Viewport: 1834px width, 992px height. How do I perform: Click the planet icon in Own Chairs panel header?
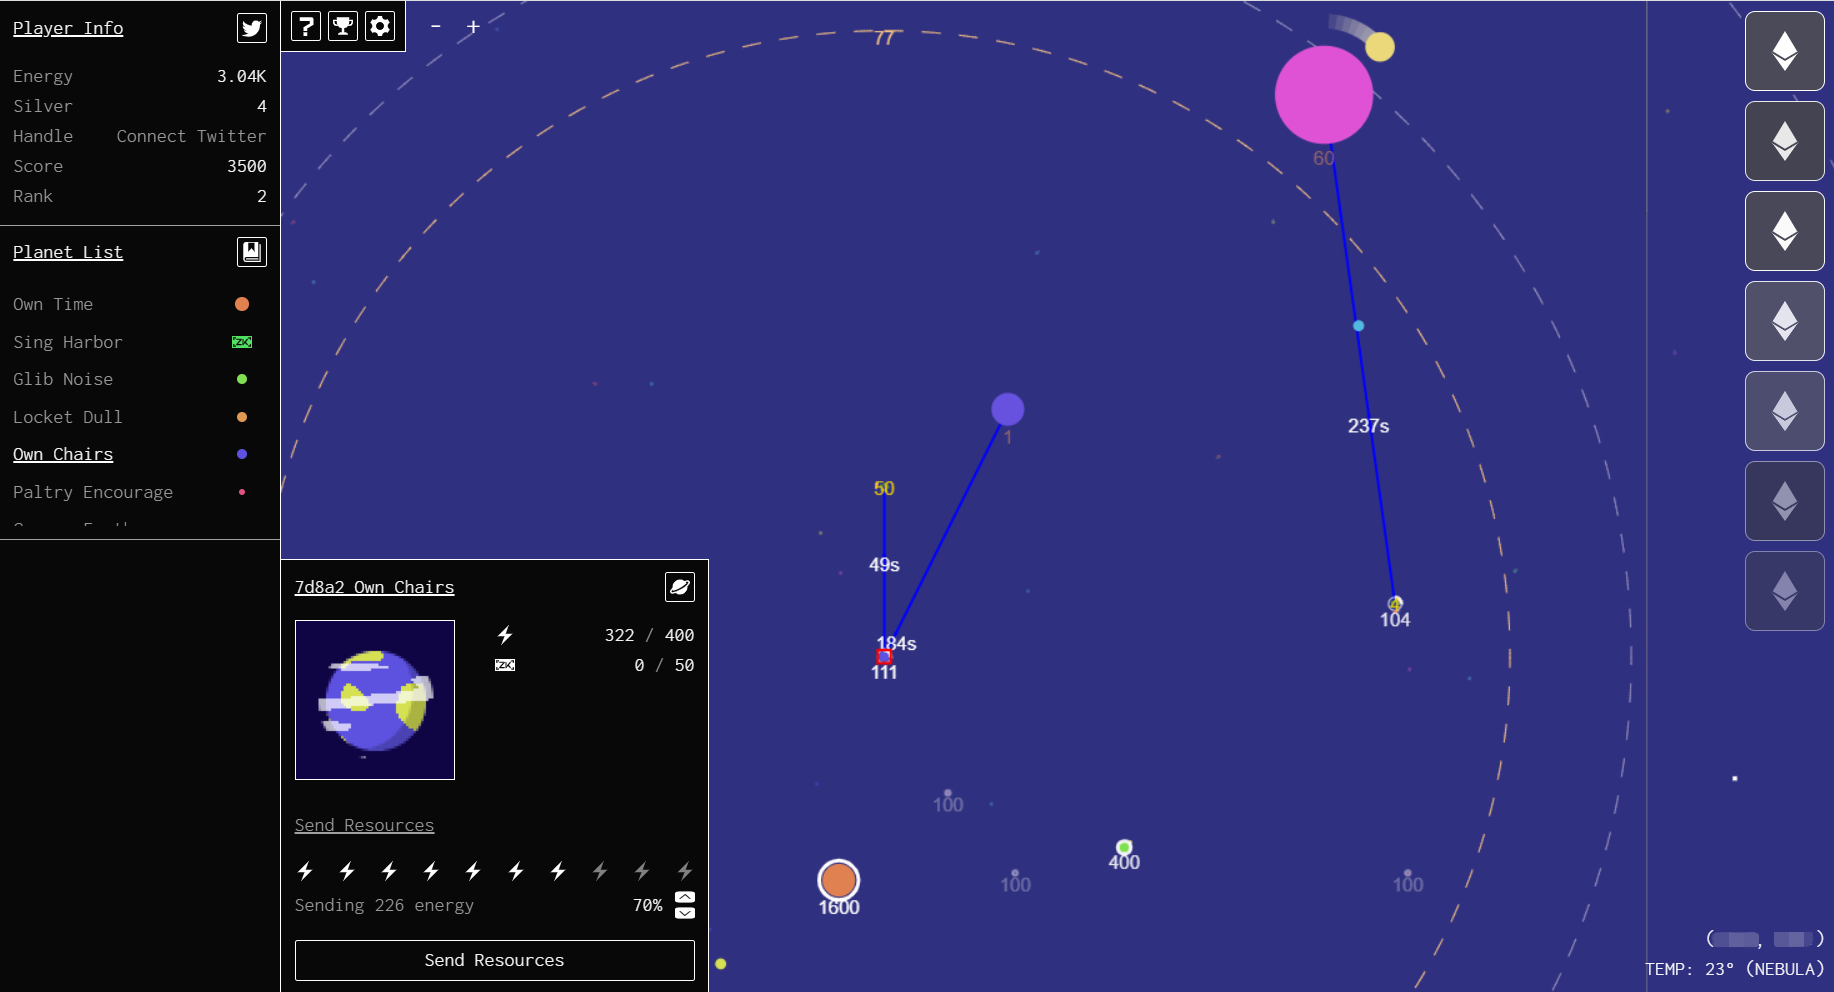tap(680, 587)
